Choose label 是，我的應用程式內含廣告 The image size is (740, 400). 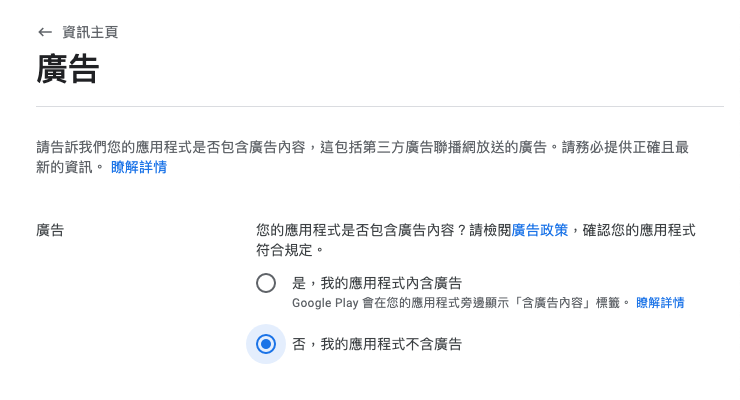point(377,283)
